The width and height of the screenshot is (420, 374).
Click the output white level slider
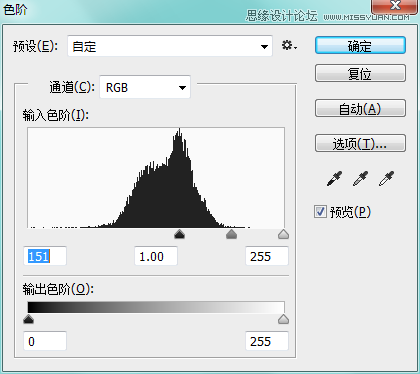point(283,319)
